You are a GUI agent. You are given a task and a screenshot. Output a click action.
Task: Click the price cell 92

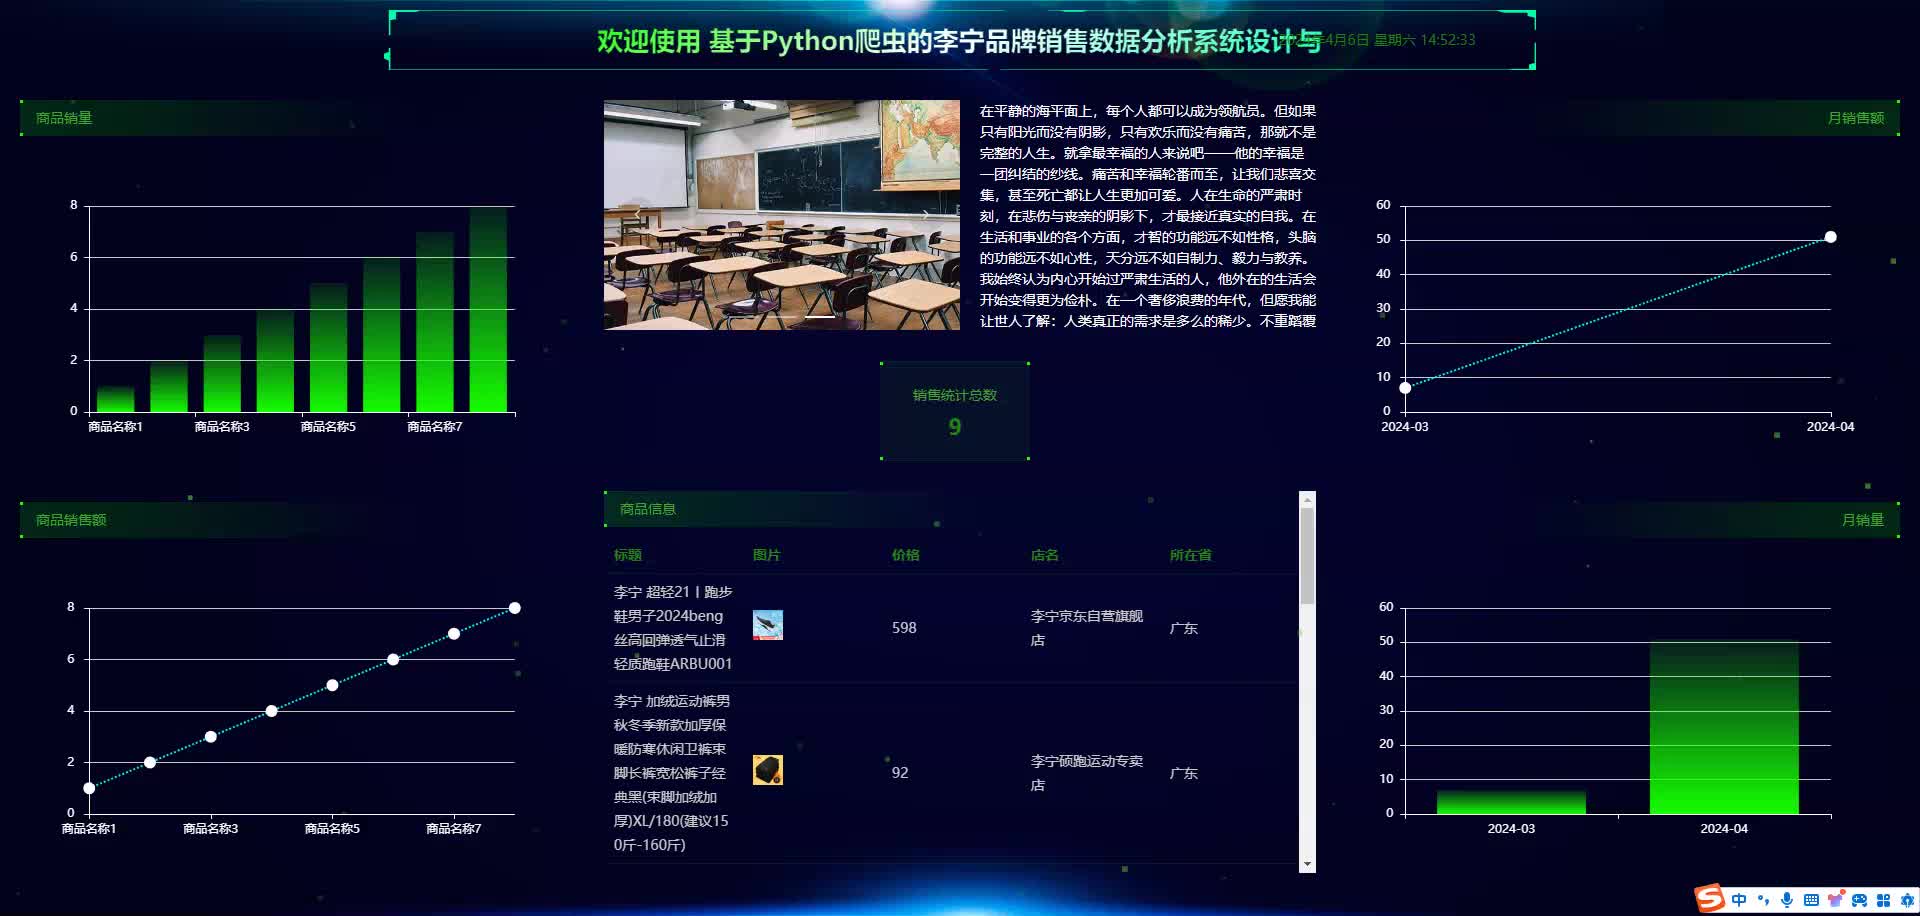point(900,773)
